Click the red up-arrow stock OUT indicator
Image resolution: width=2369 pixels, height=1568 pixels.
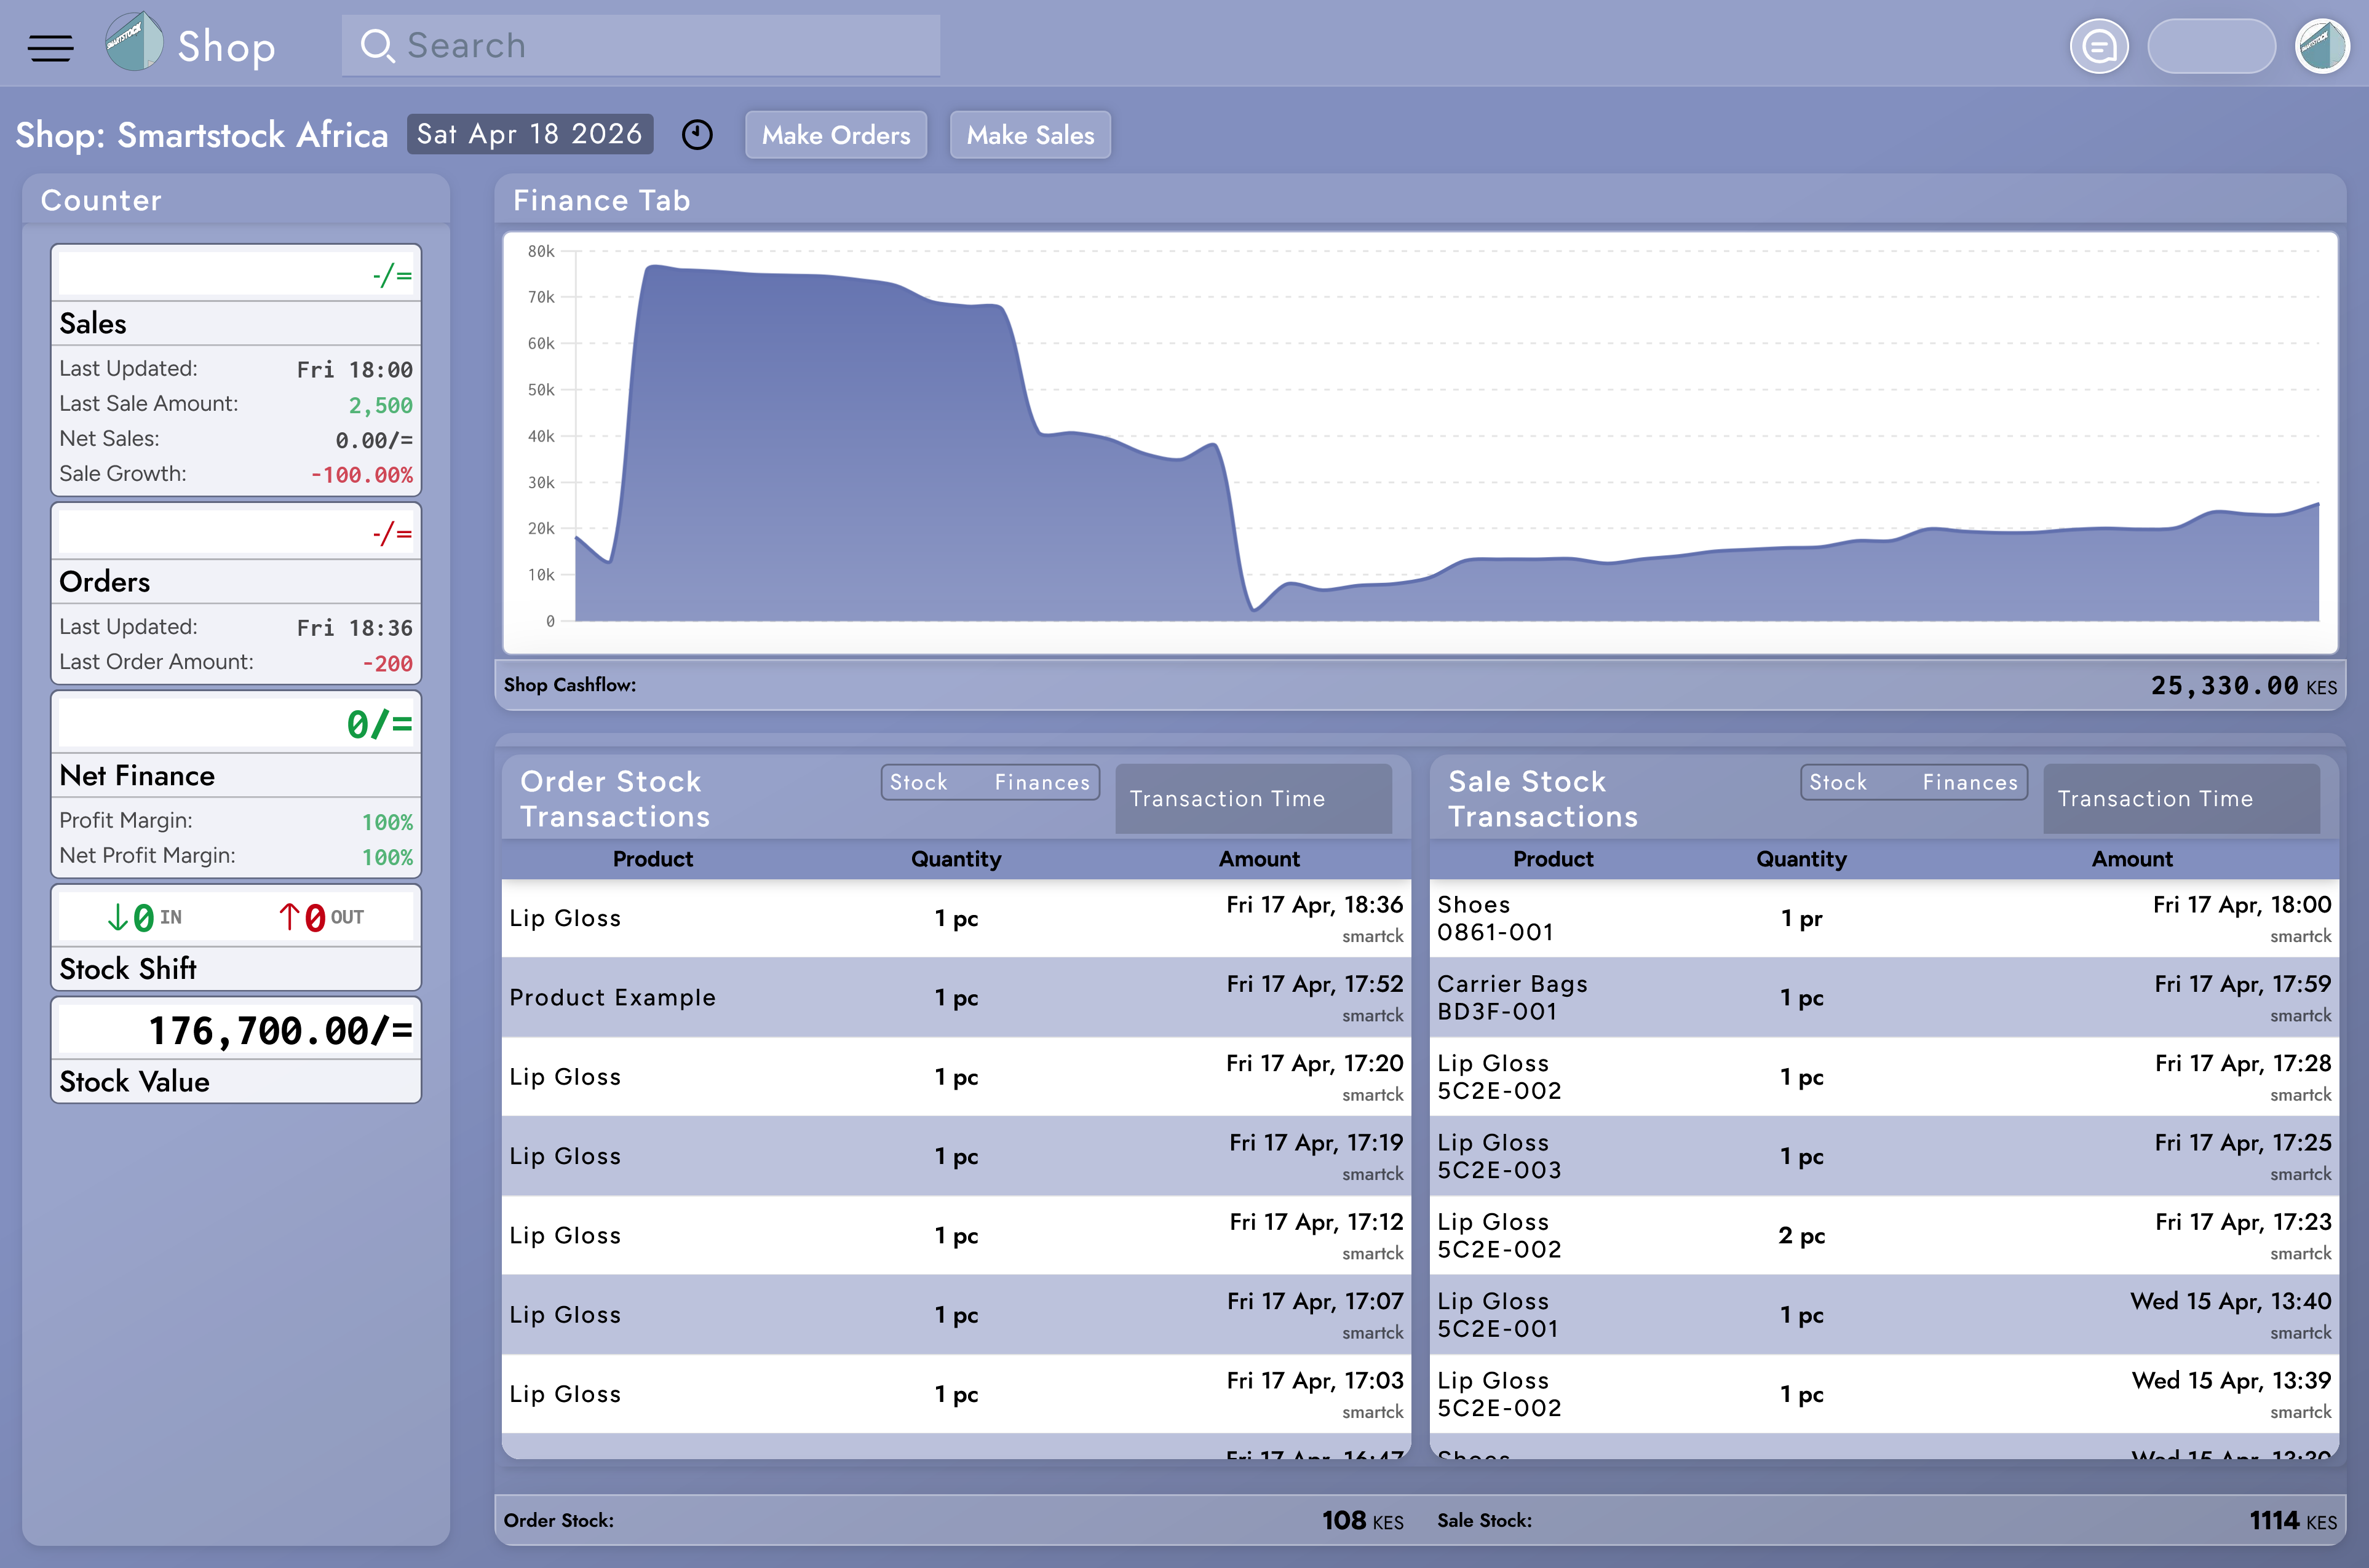pyautogui.click(x=289, y=917)
